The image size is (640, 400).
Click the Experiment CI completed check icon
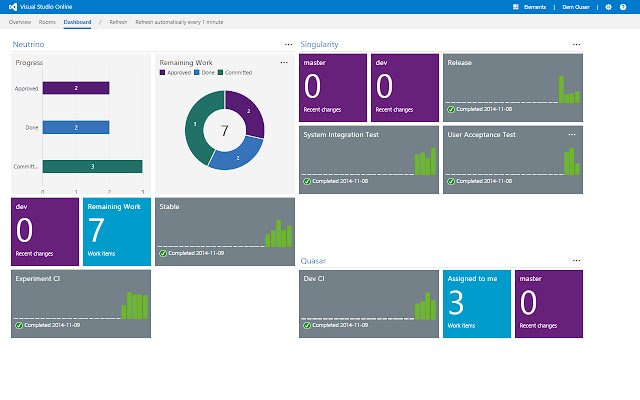[19, 325]
